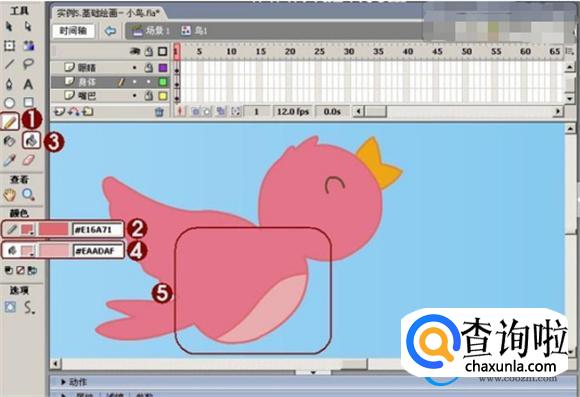This screenshot has height=397, width=580.
Task: Select the Oval tool
Action: 9,102
